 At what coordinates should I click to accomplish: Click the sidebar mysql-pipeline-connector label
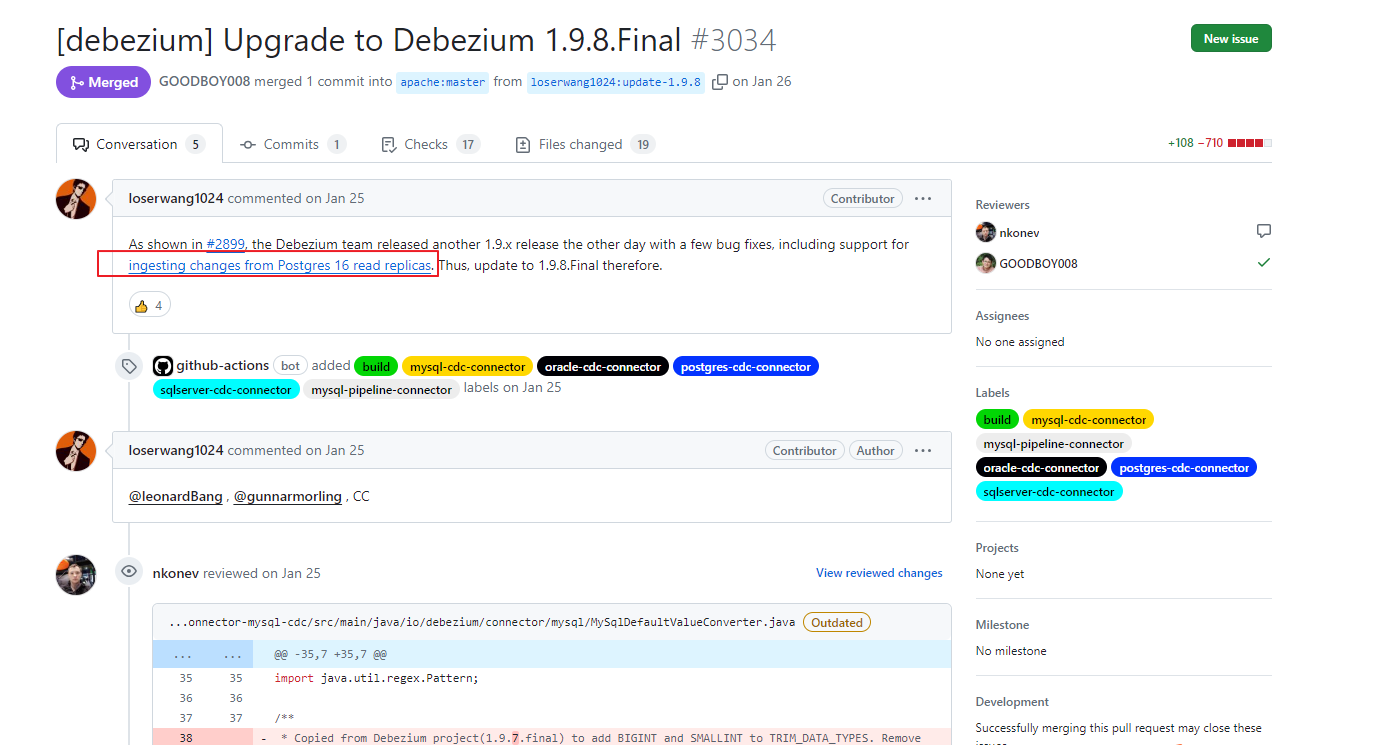point(1054,443)
